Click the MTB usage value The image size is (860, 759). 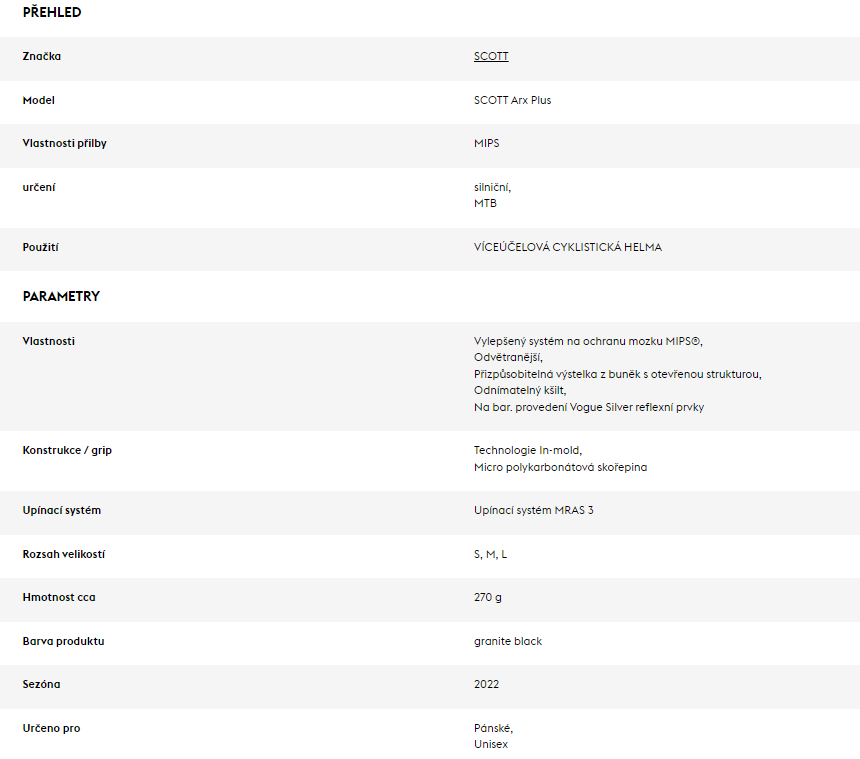(x=485, y=203)
